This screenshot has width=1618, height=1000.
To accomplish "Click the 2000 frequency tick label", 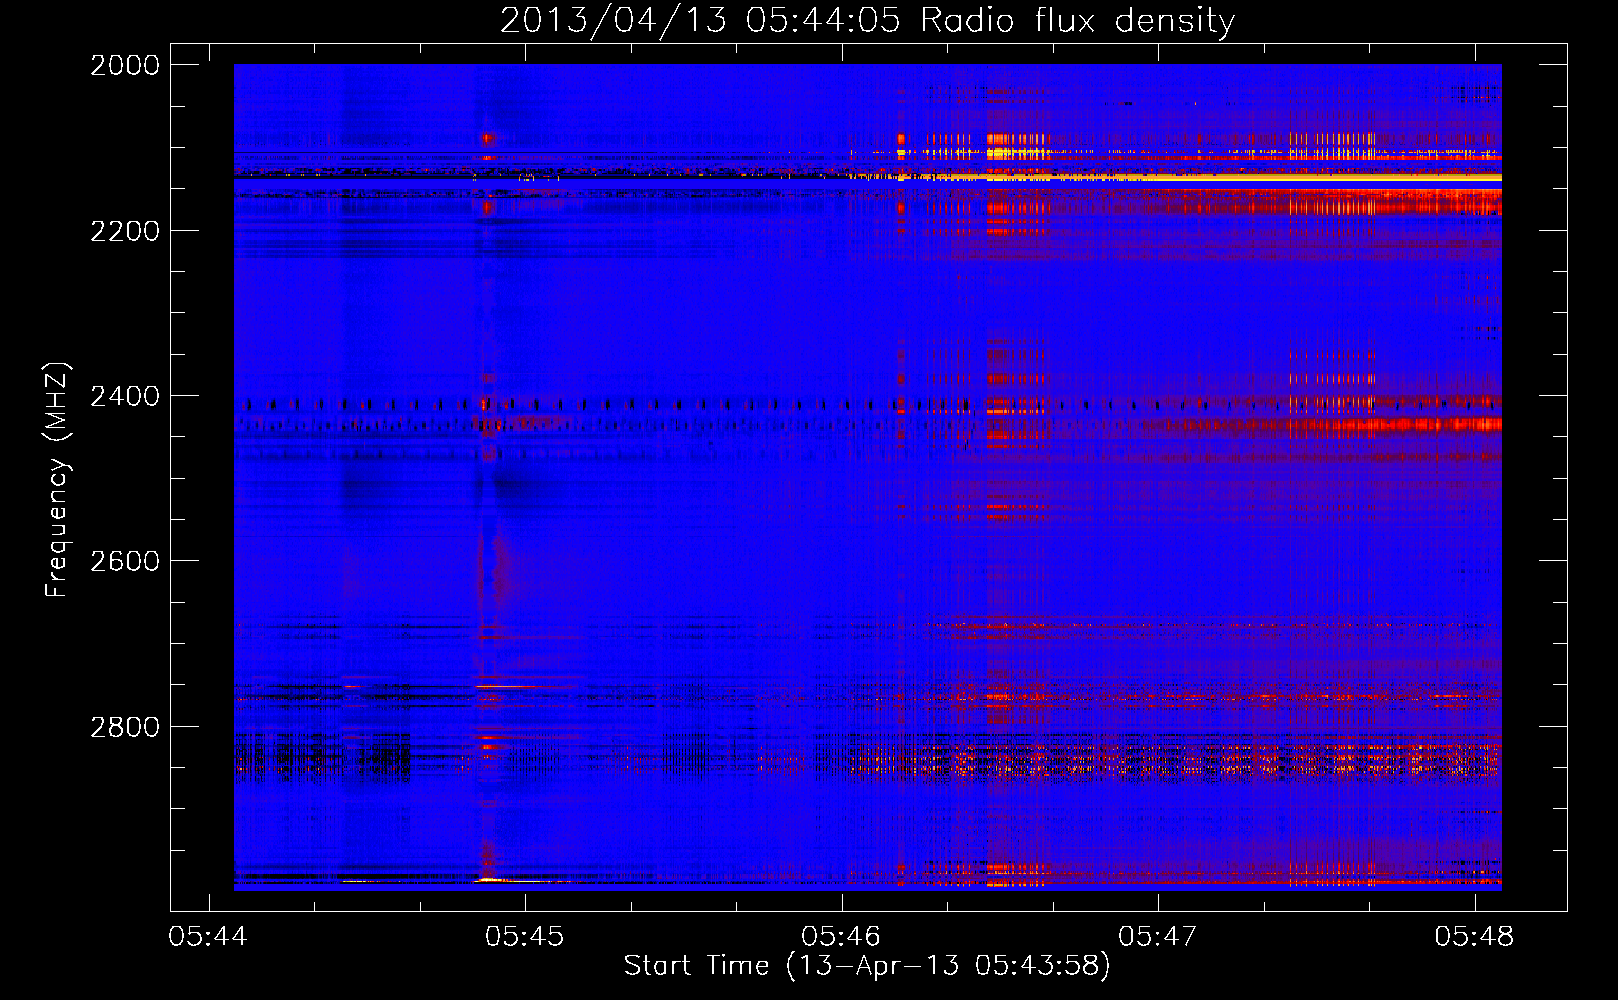I will (x=125, y=65).
